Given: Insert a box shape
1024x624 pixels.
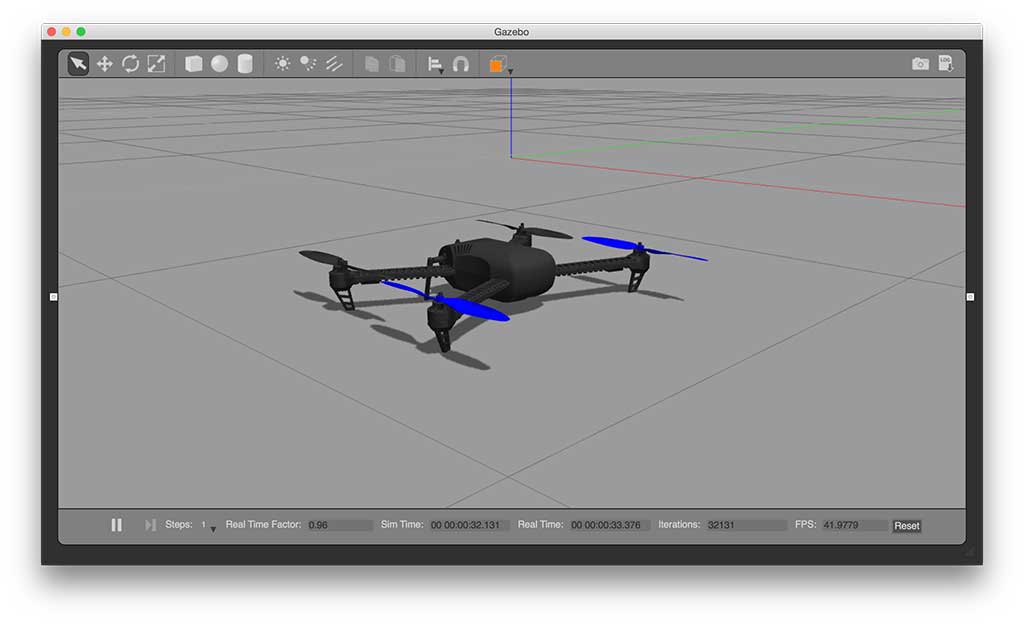Looking at the screenshot, I should coord(193,64).
